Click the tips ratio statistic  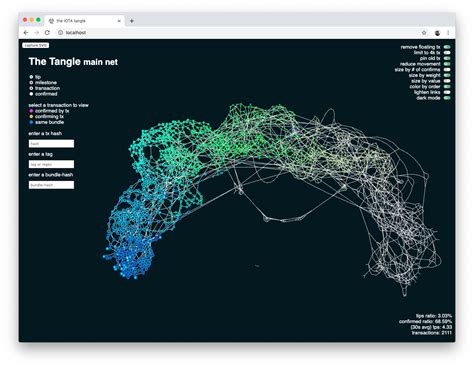pos(434,316)
